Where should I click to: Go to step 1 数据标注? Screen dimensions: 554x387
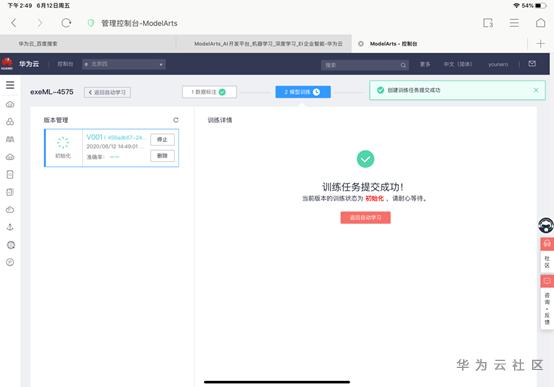(209, 92)
